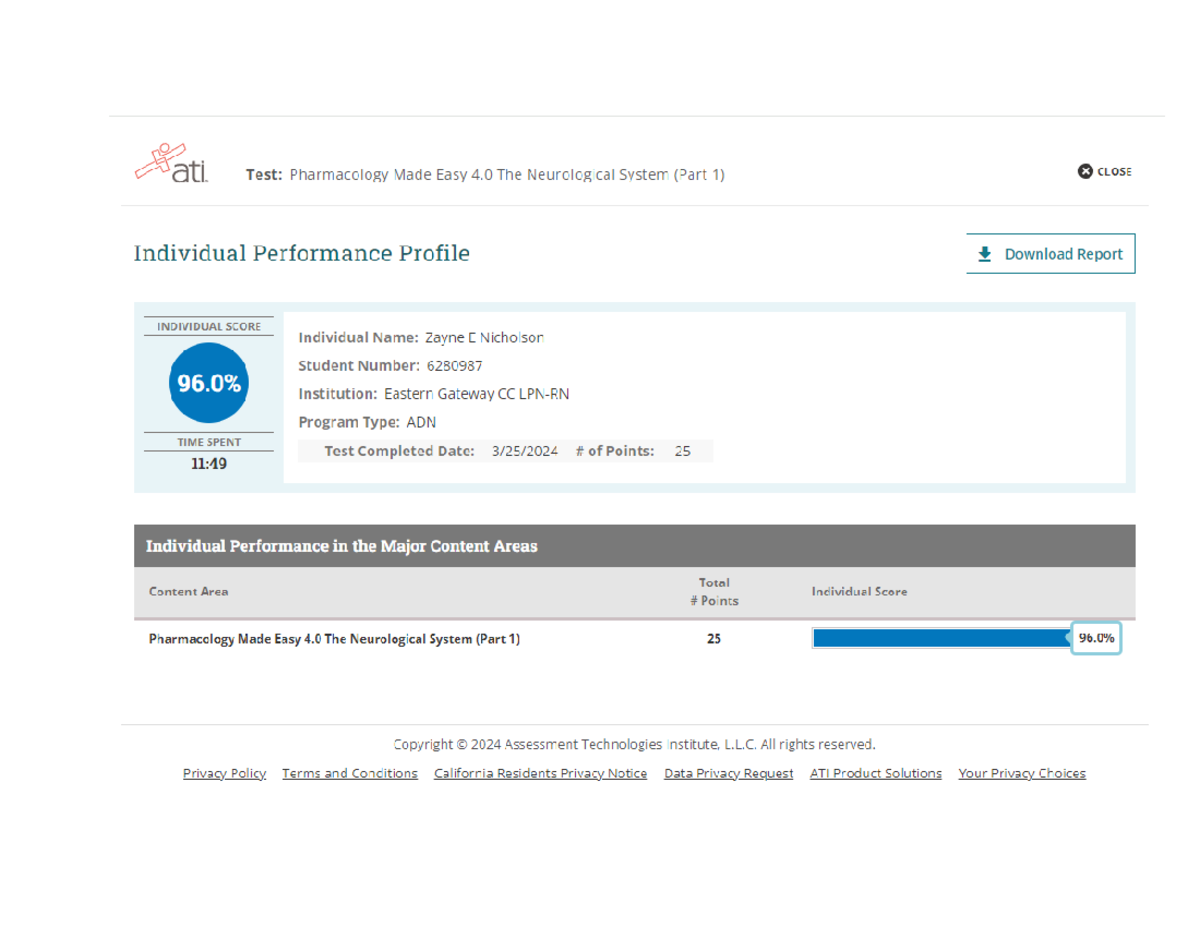Click Individual Name Zayne E Nicholson
Image resolution: width=1200 pixels, height=927 pixels.
[421, 338]
